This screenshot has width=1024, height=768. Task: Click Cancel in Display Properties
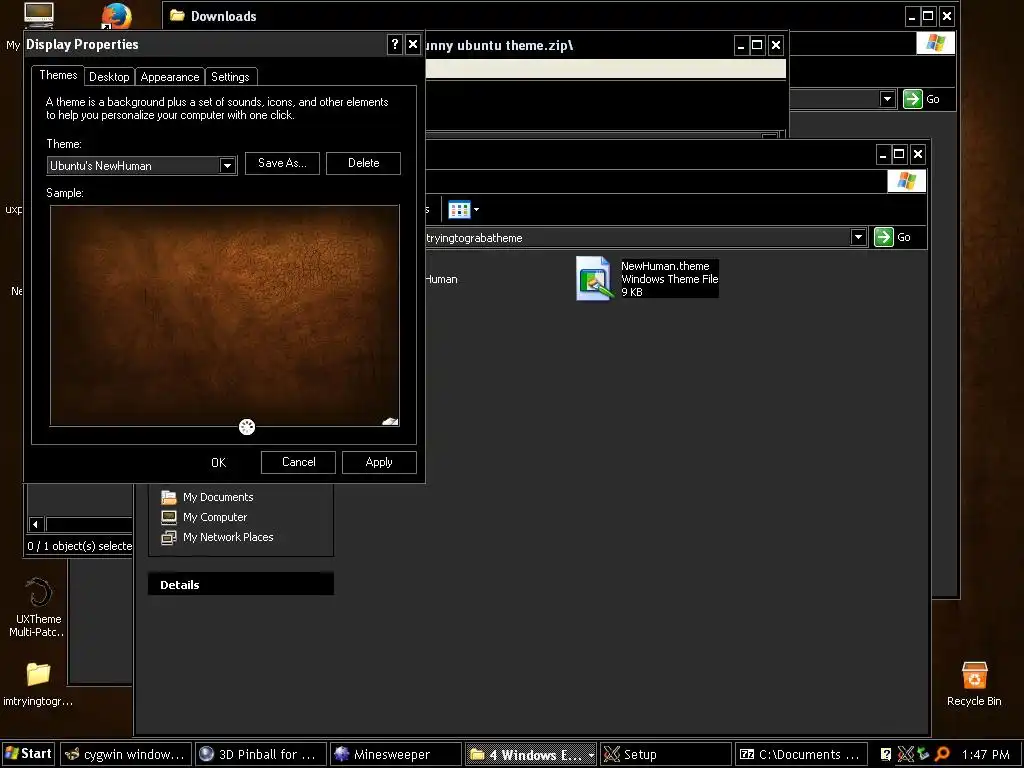(298, 462)
